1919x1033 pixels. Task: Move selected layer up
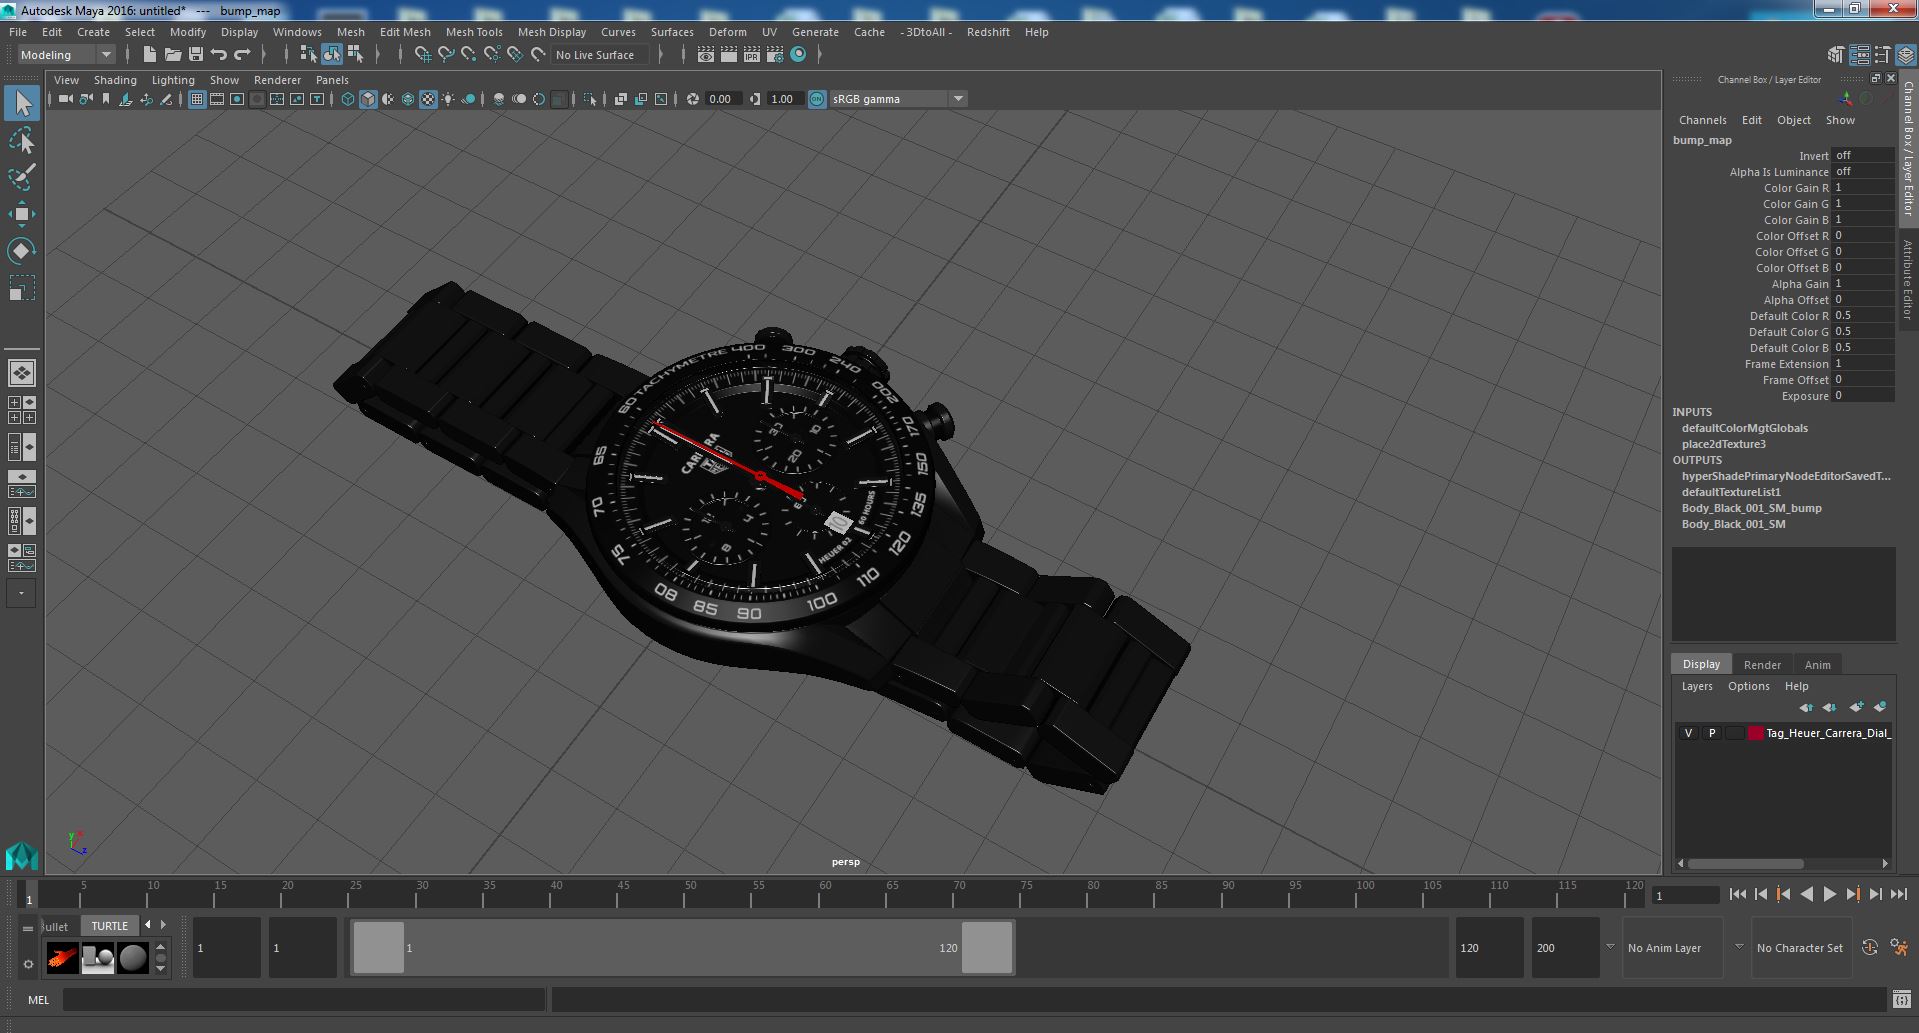[1806, 707]
